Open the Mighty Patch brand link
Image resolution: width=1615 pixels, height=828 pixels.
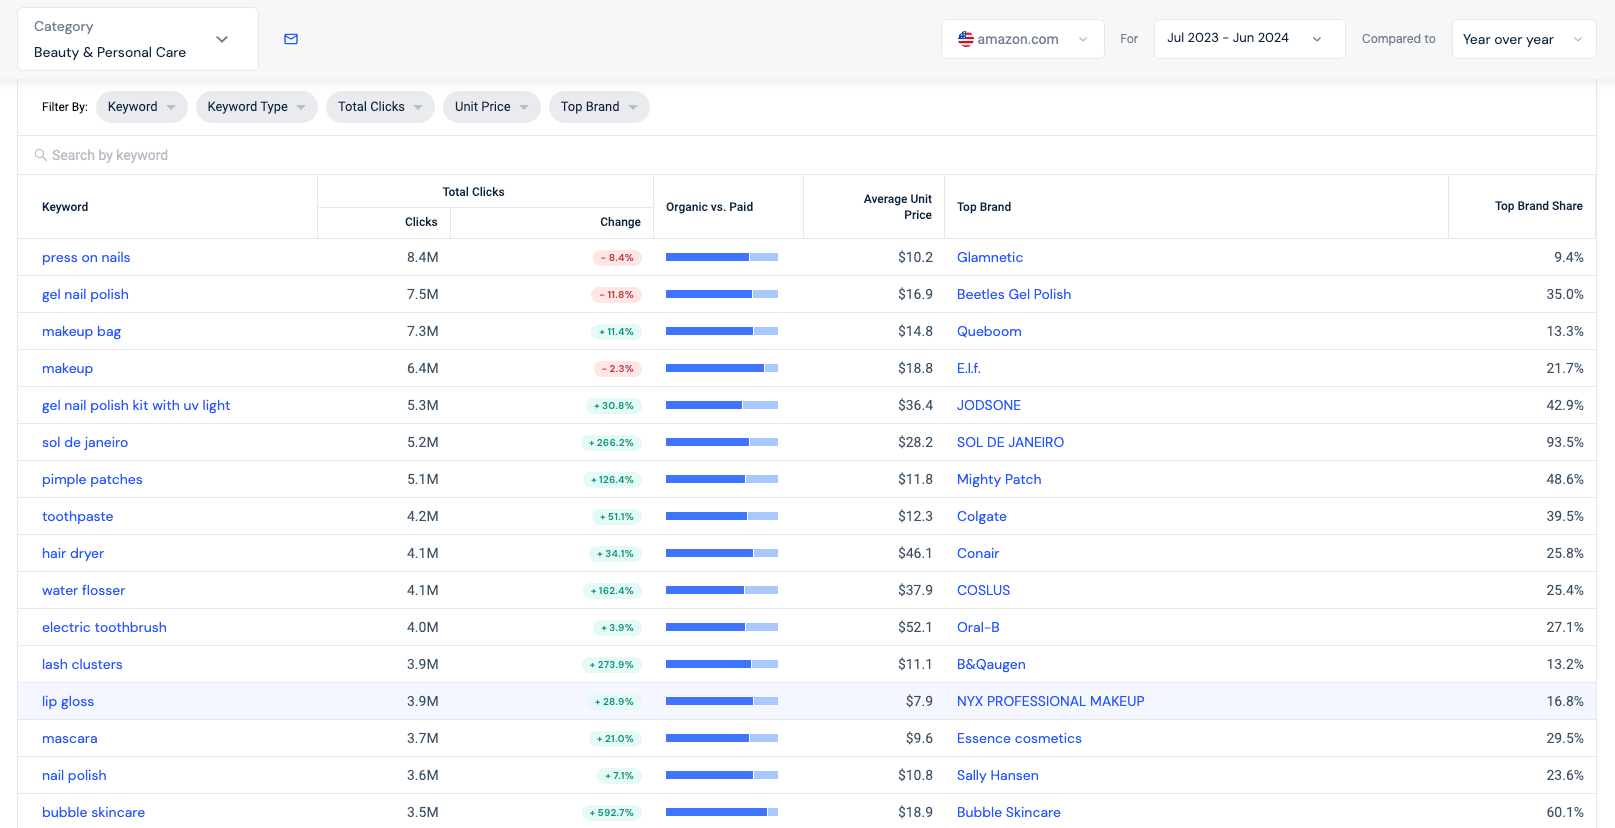coord(999,479)
